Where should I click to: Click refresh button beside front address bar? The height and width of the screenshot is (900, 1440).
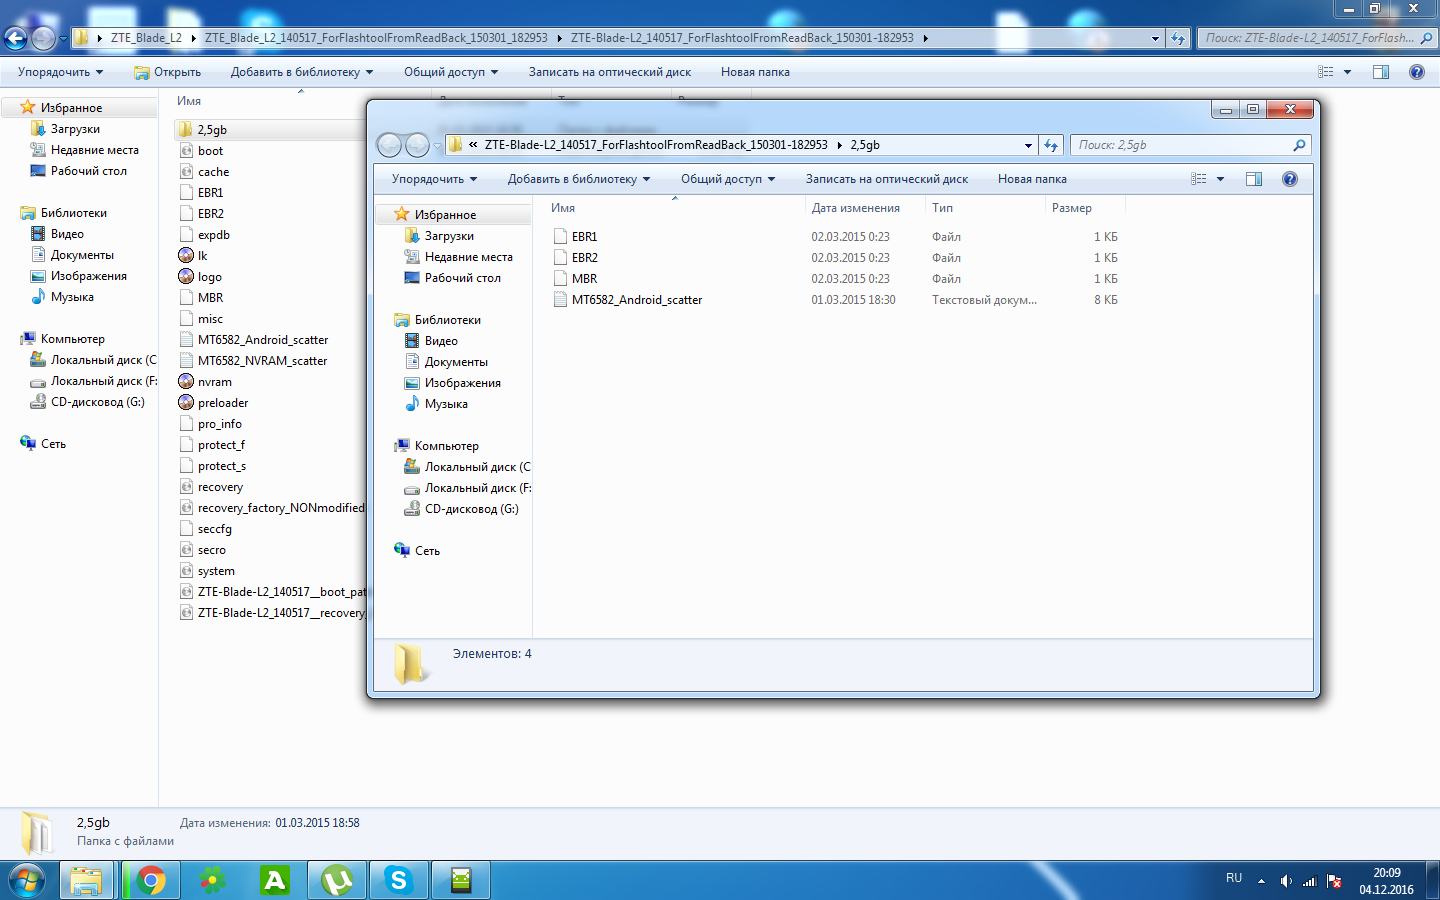(x=1051, y=145)
